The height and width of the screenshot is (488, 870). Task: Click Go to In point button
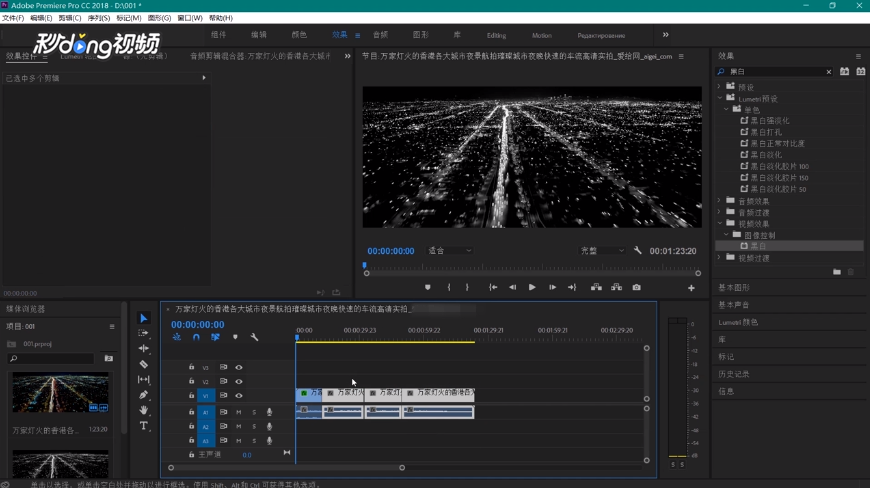(493, 287)
